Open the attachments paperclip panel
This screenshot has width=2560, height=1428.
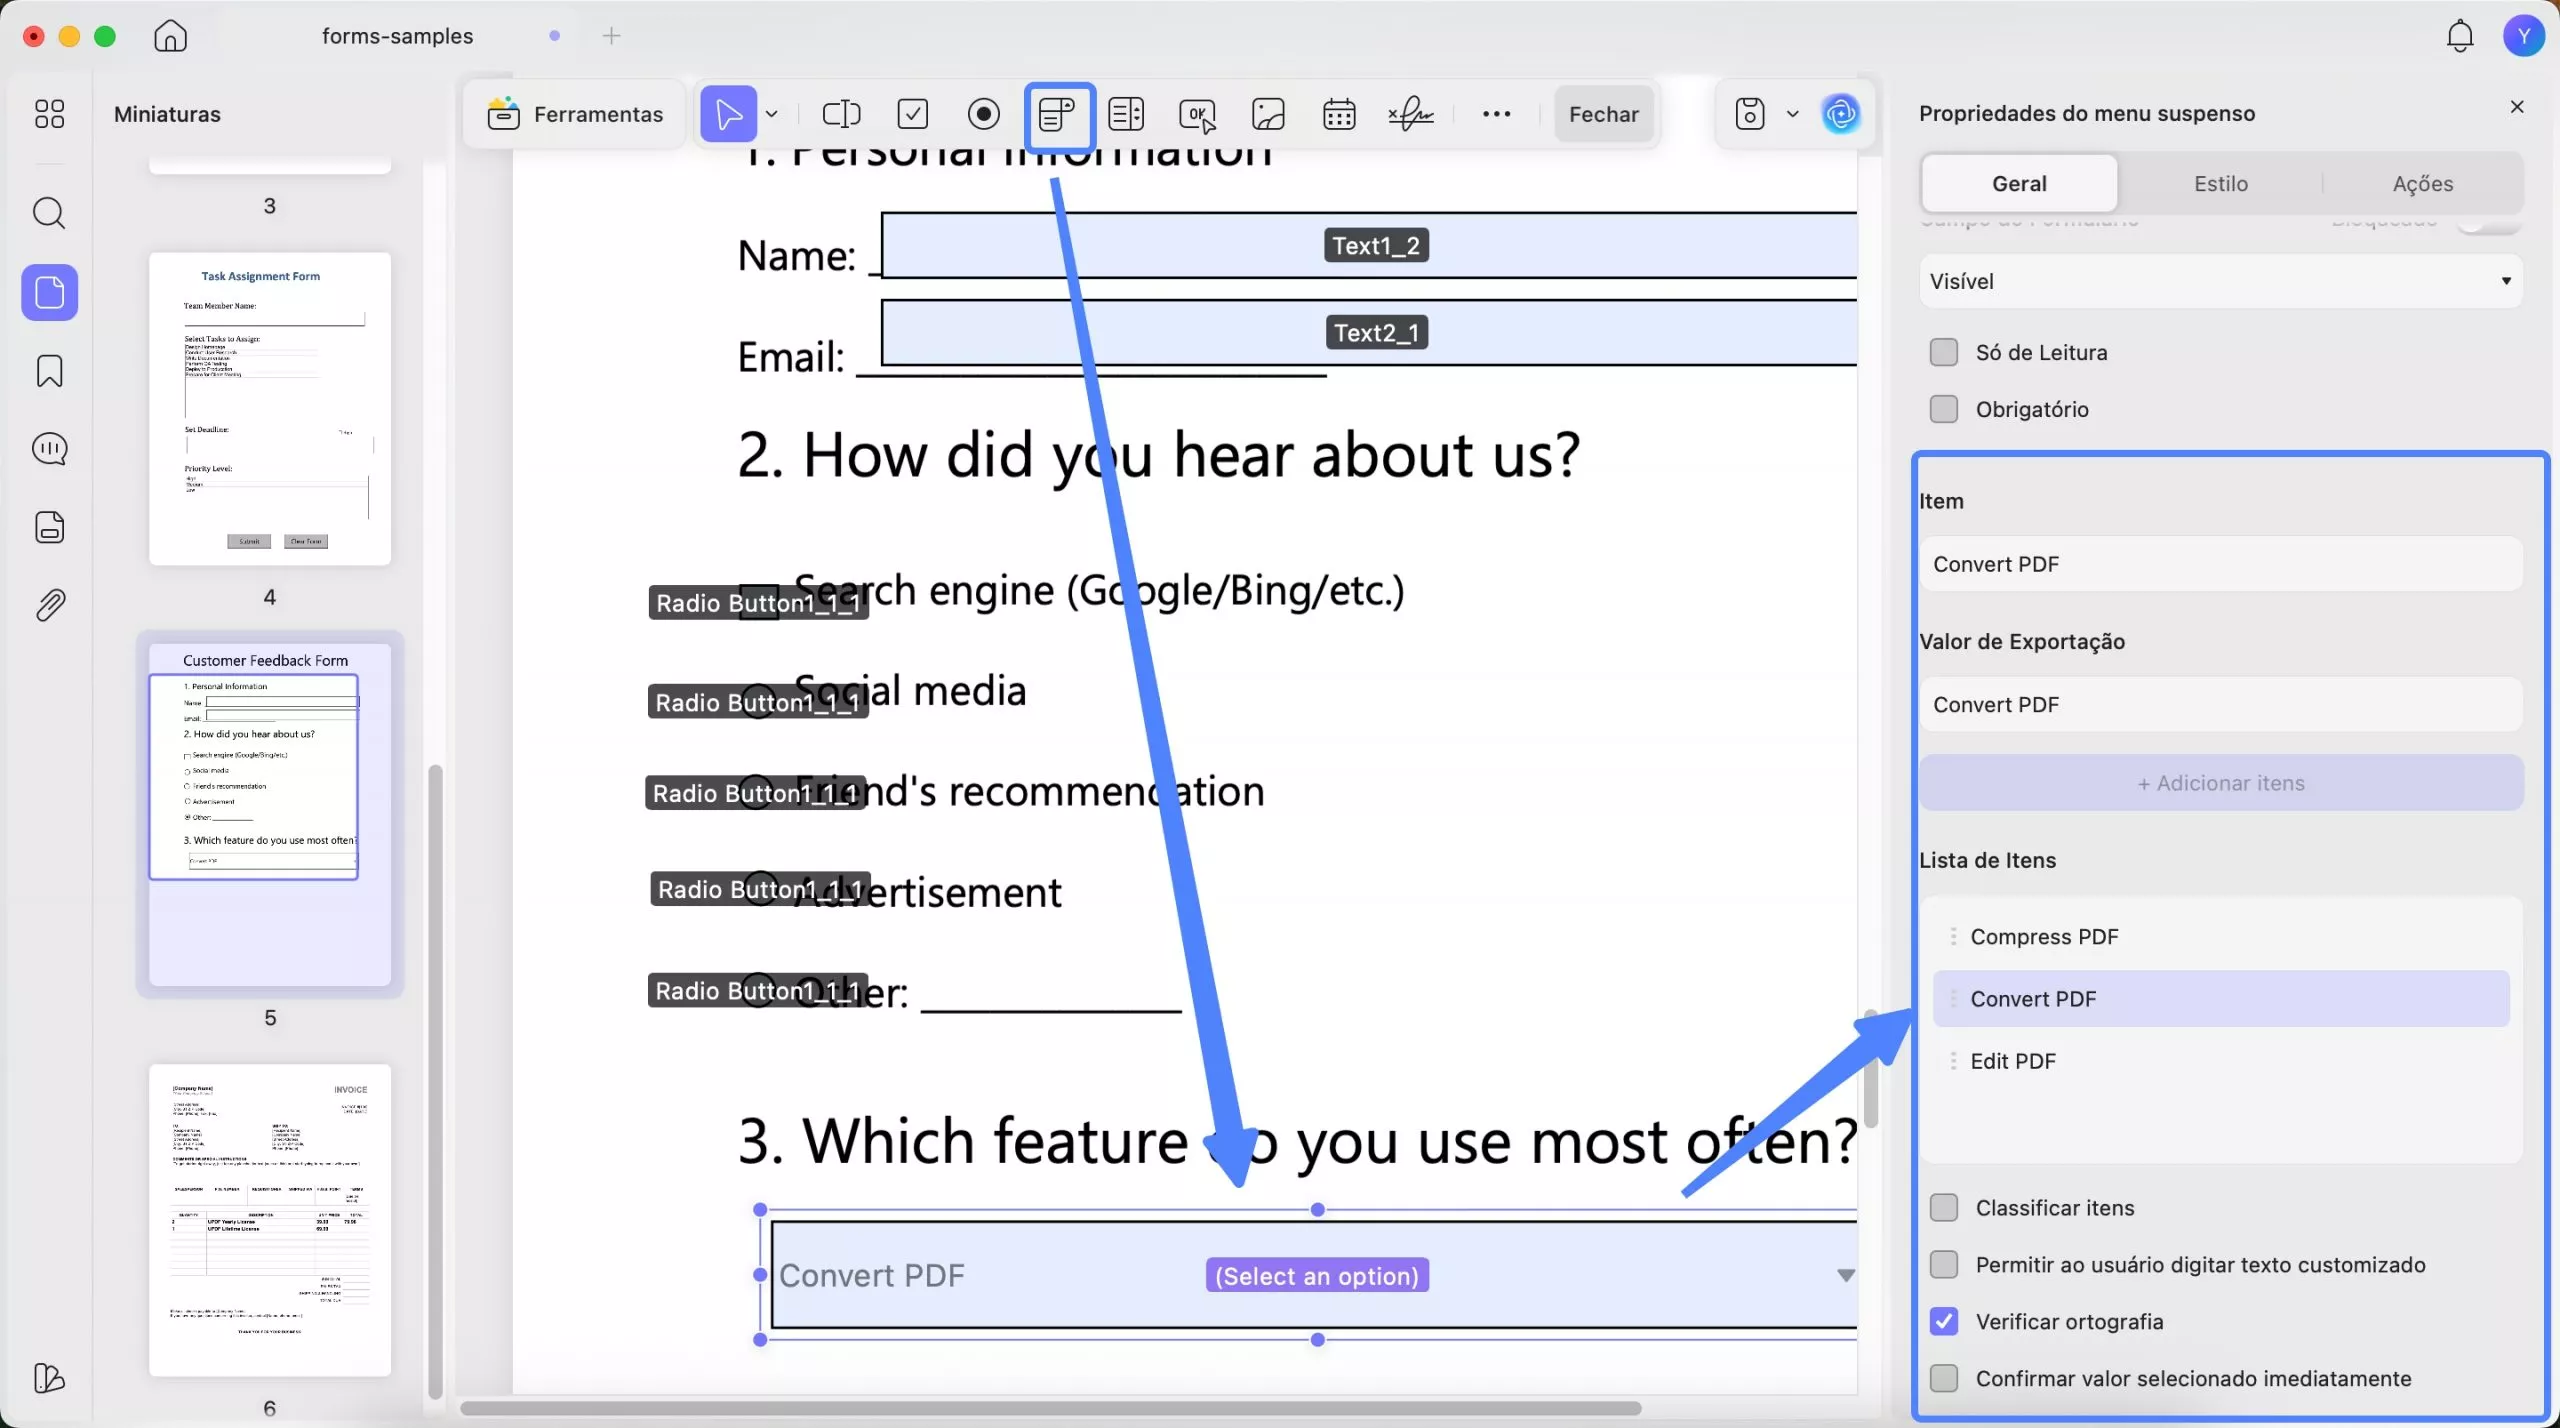coord(49,605)
